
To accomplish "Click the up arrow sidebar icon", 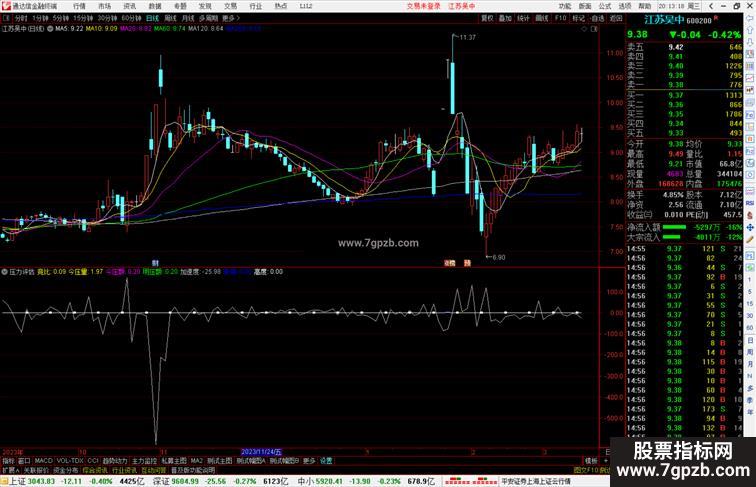I will coord(750,31).
